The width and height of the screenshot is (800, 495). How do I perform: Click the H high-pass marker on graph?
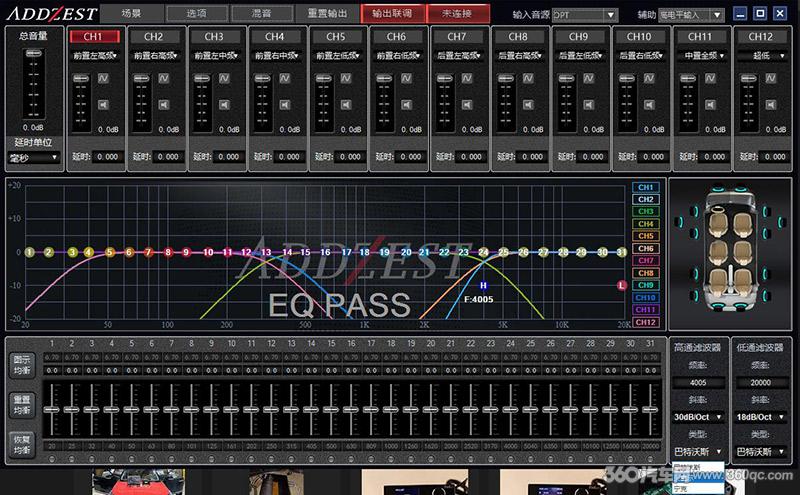pos(483,286)
